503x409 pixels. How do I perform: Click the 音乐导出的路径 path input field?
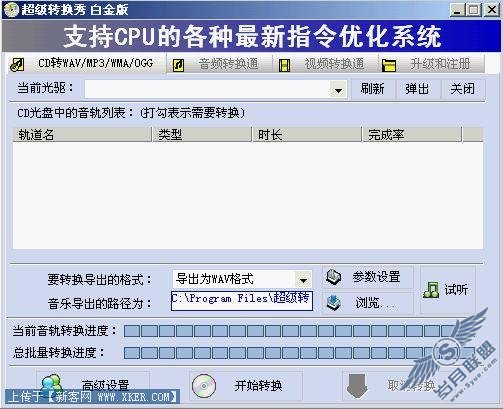[x=242, y=301]
